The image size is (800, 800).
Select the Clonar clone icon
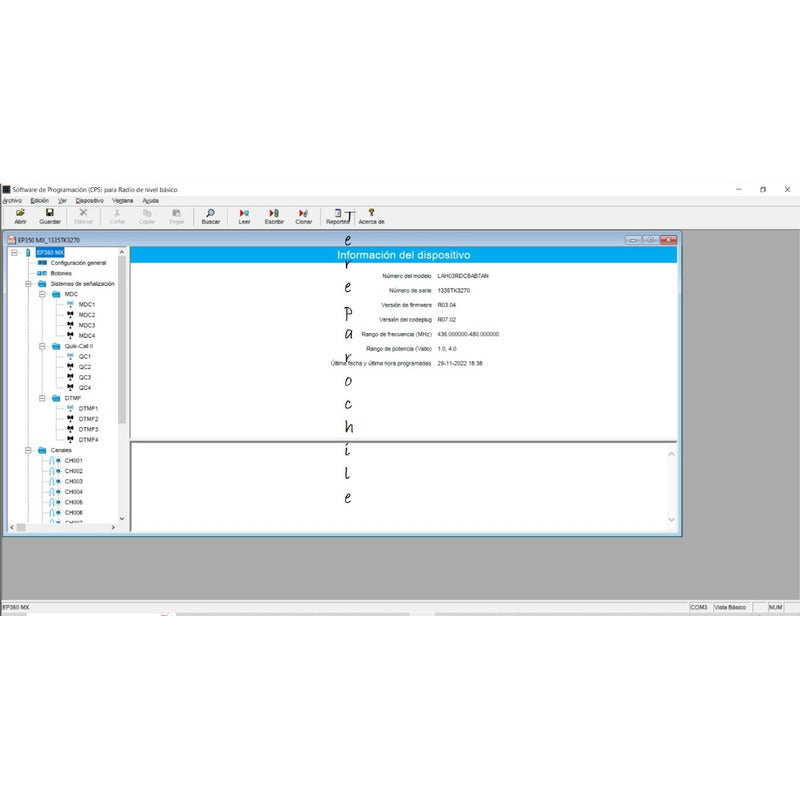(x=301, y=214)
